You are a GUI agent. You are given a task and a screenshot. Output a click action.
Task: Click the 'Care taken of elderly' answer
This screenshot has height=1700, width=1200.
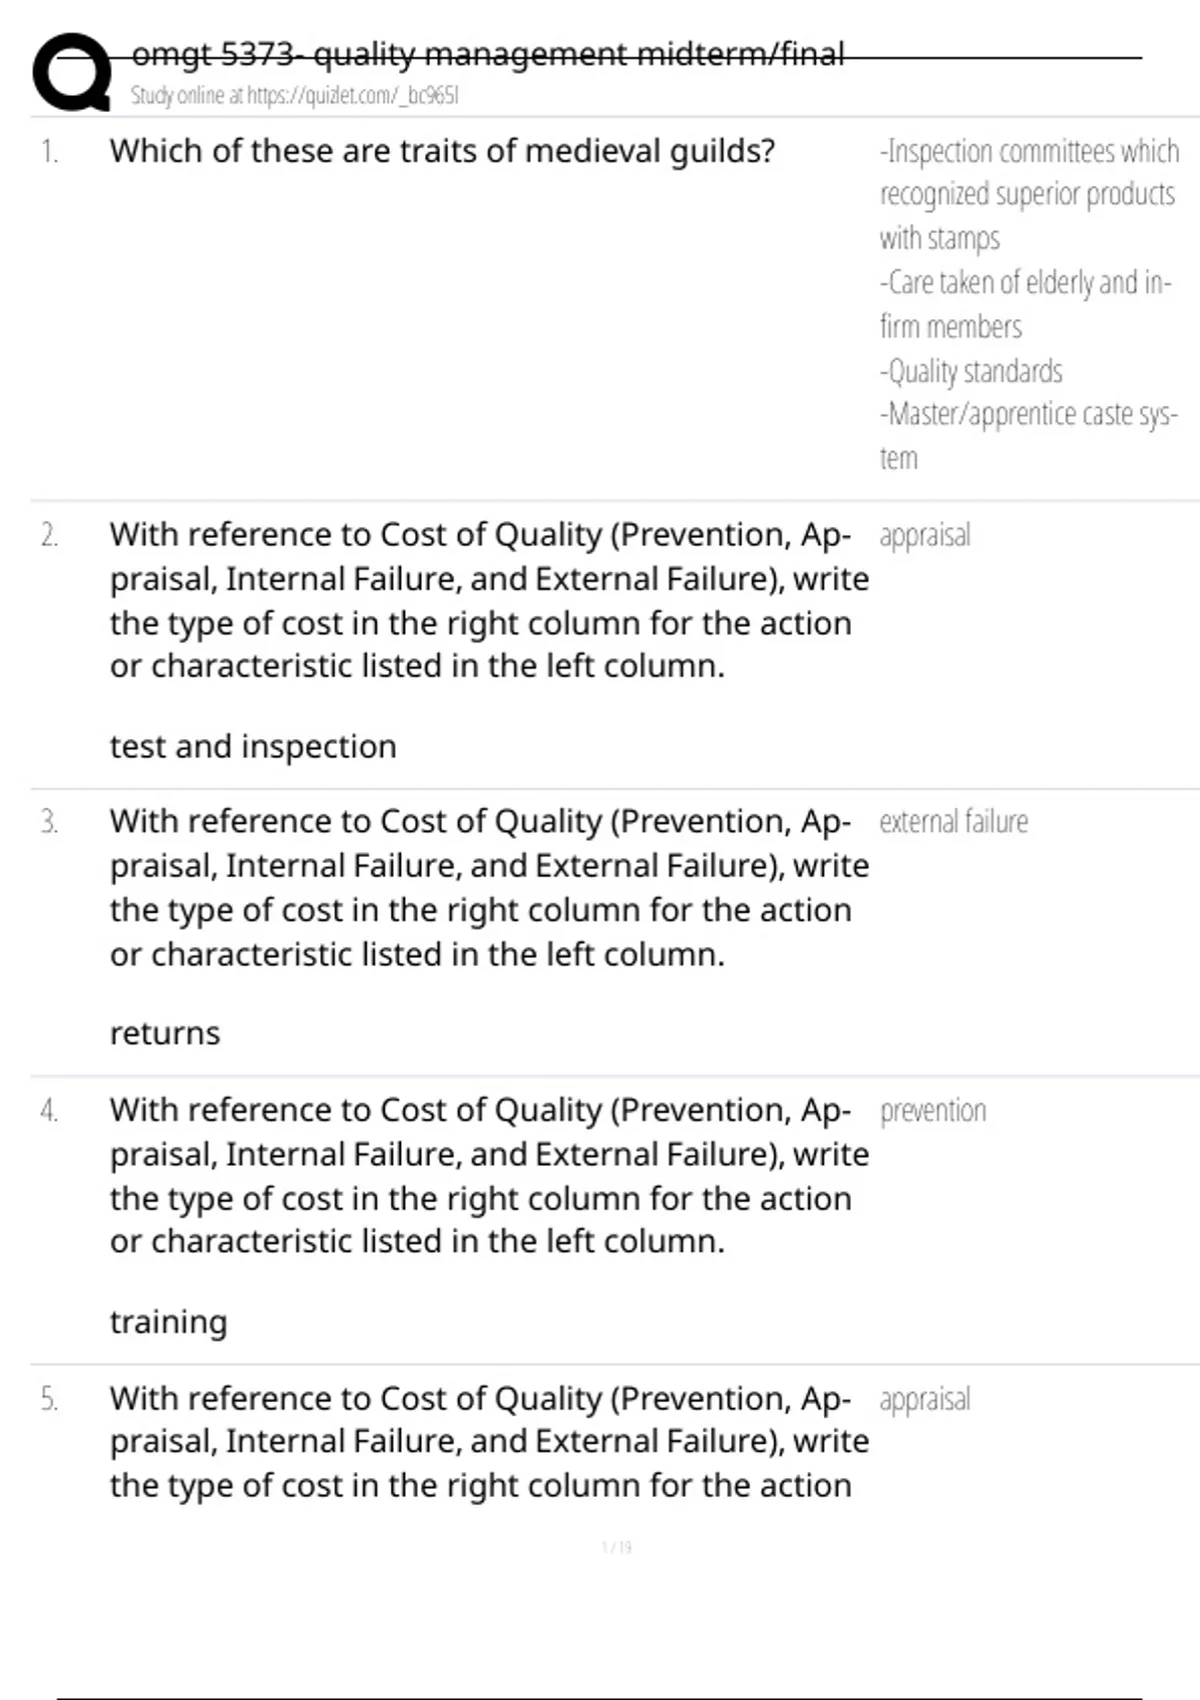pos(1025,304)
